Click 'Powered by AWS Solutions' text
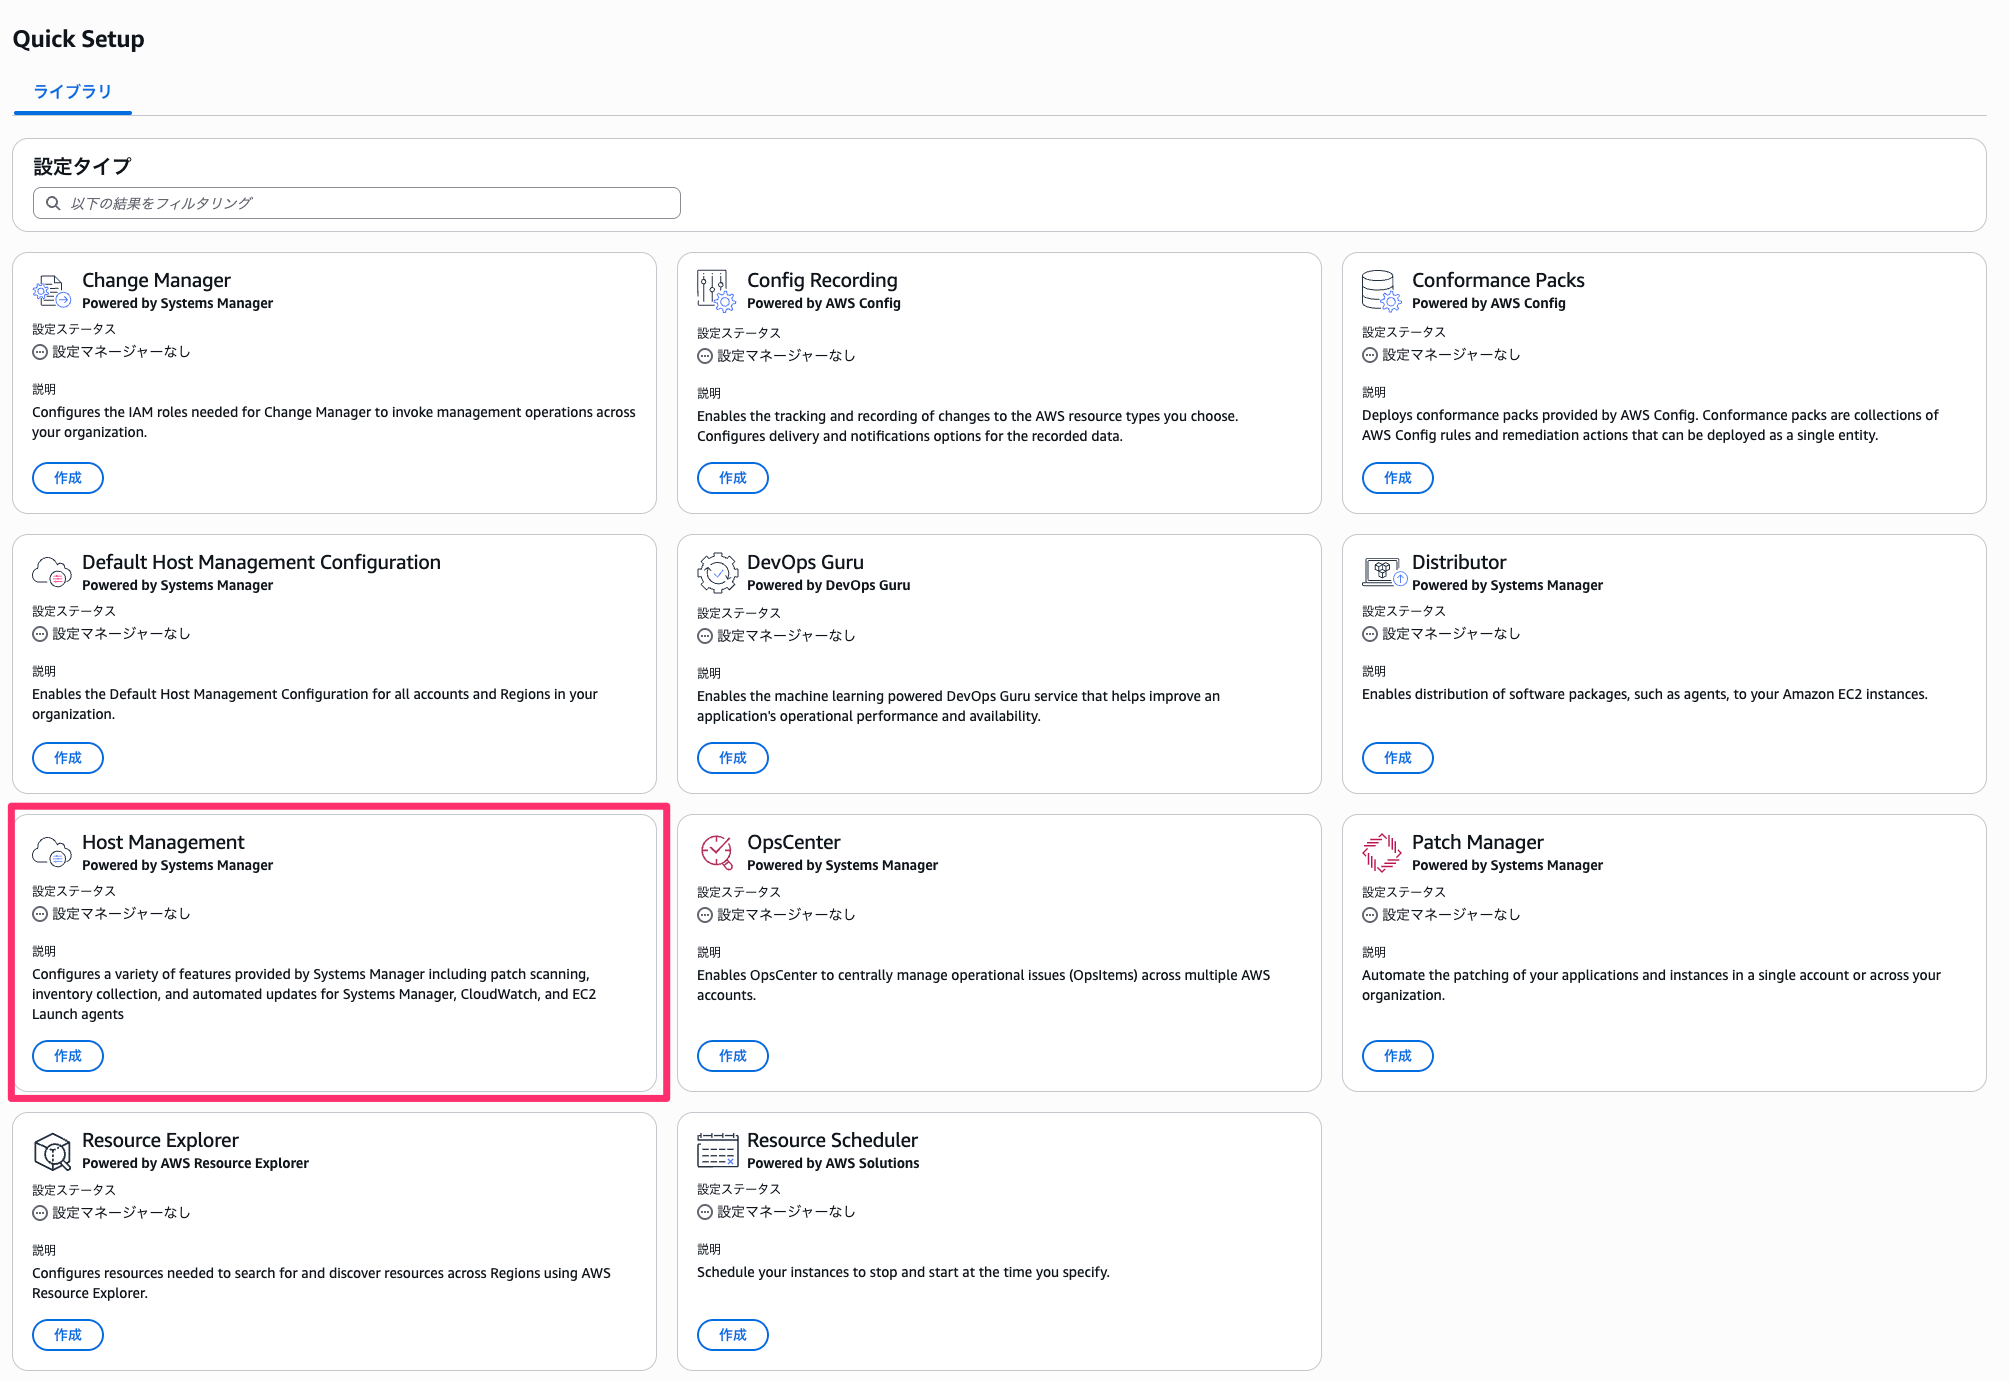 pos(833,1164)
